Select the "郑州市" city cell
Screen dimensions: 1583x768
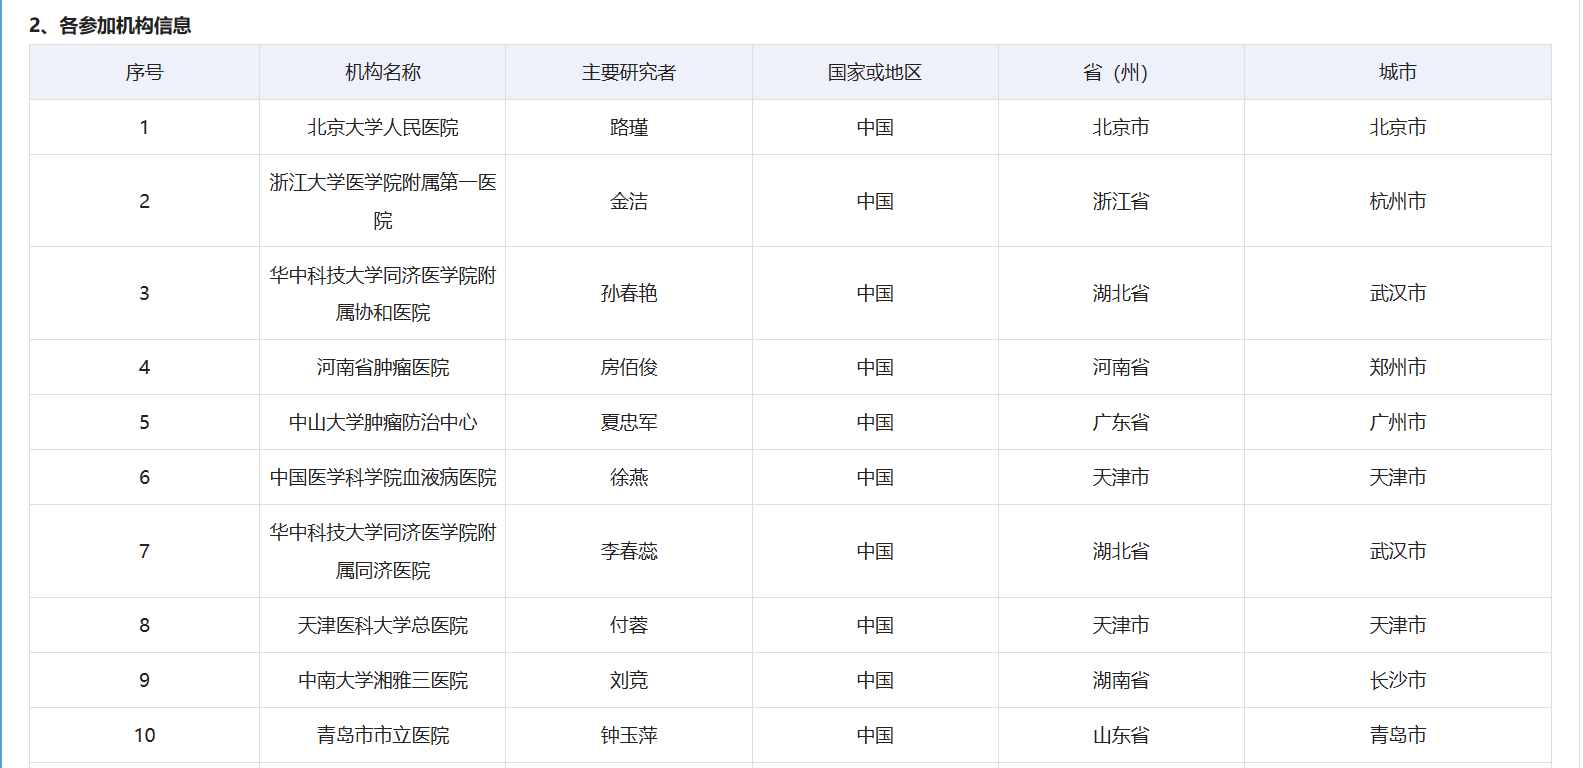[1398, 367]
